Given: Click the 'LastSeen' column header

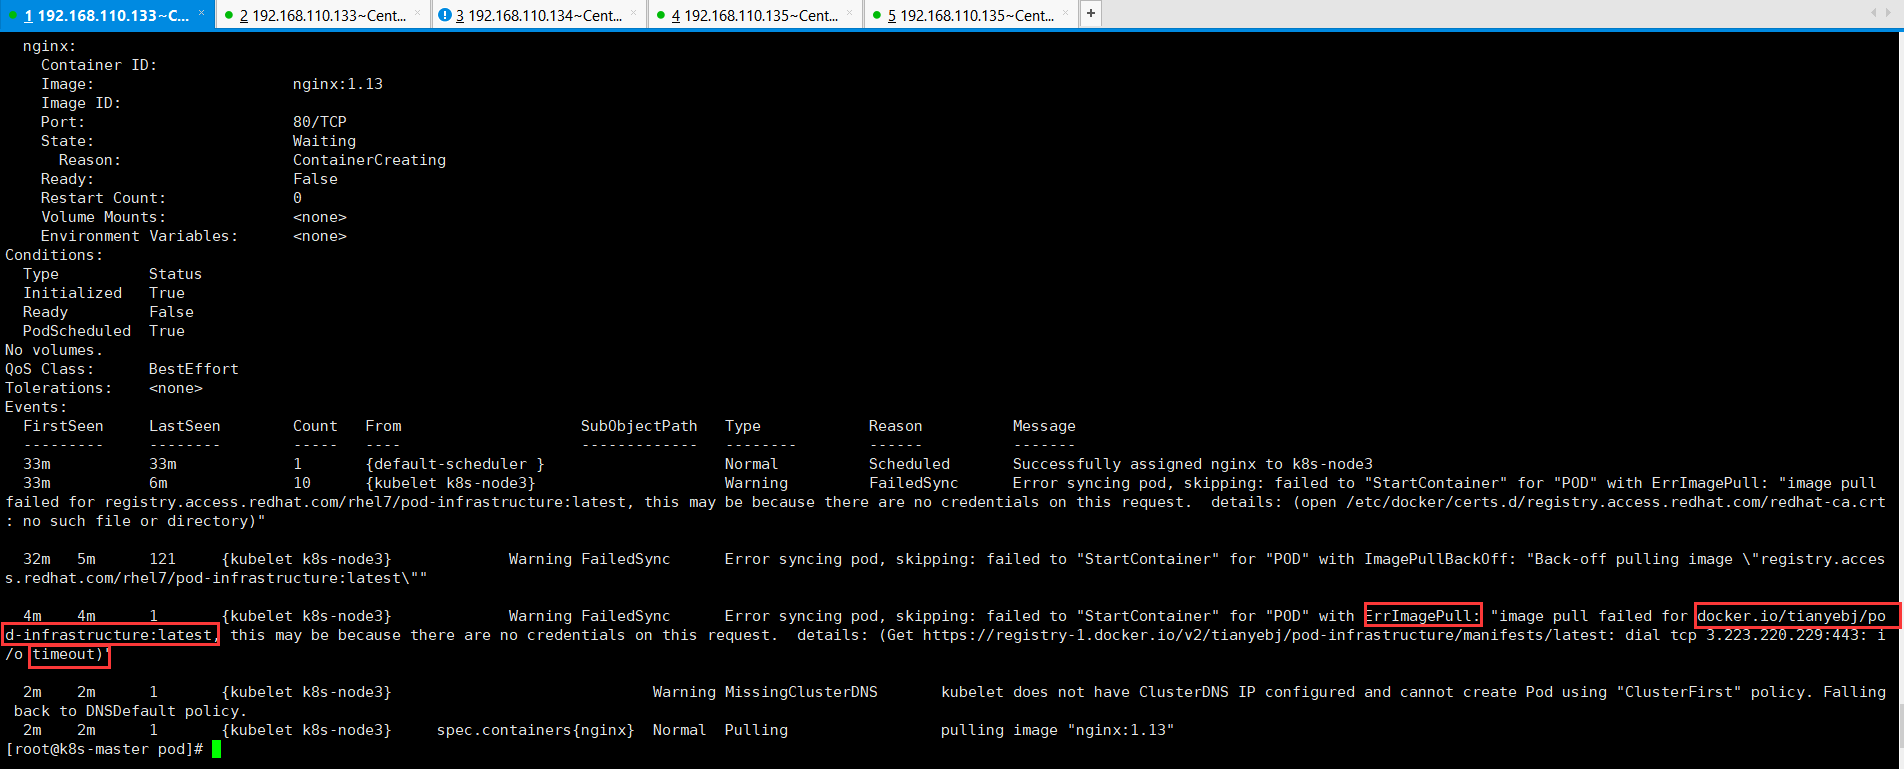Looking at the screenshot, I should pos(185,426).
